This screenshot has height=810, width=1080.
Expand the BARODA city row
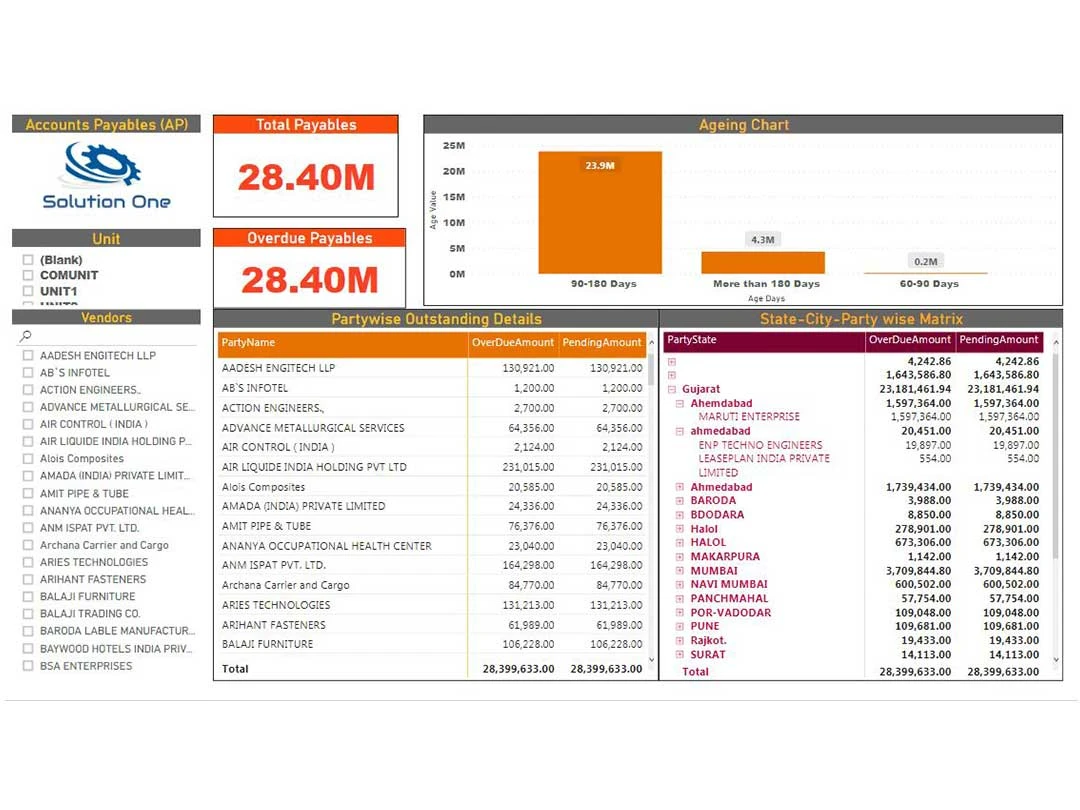click(x=680, y=501)
